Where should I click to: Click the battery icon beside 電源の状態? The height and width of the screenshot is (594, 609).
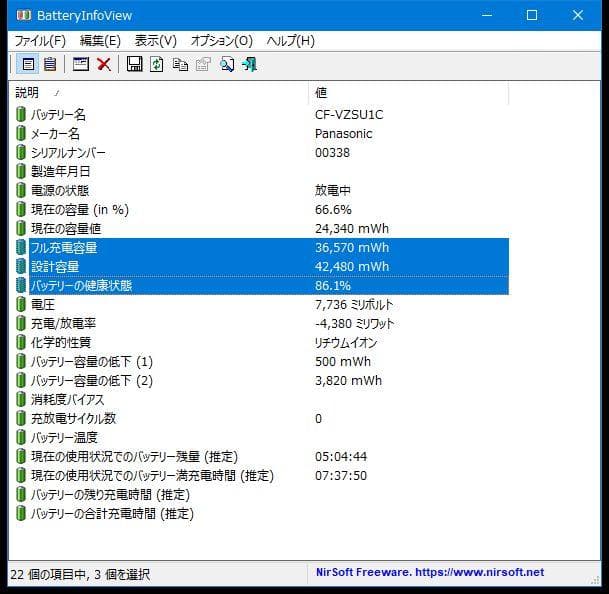pyautogui.click(x=21, y=190)
